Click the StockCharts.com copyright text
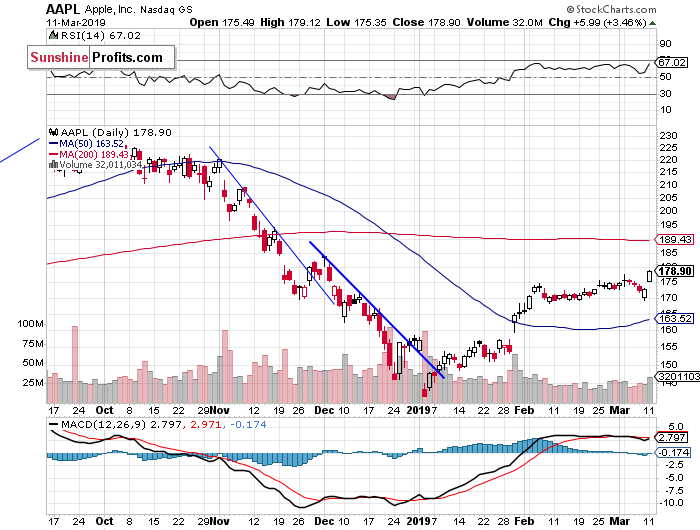Image resolution: width=700 pixels, height=530 pixels. 611,9
